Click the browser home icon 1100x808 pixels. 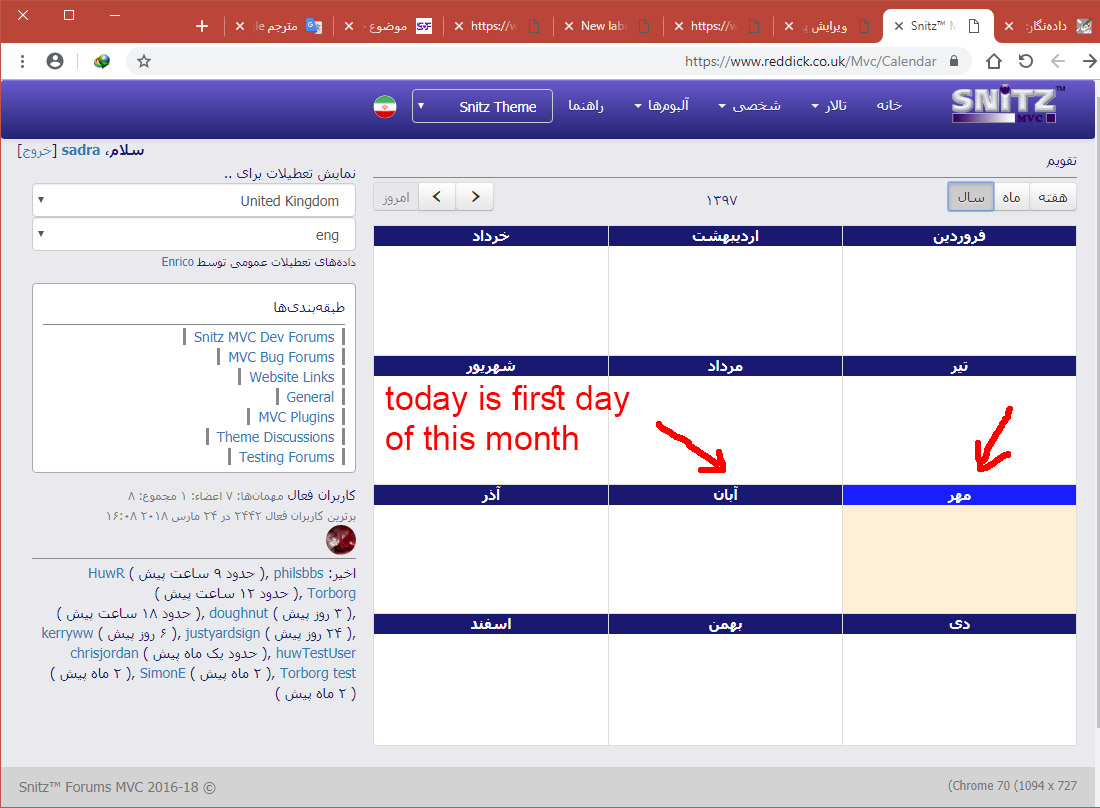point(993,61)
